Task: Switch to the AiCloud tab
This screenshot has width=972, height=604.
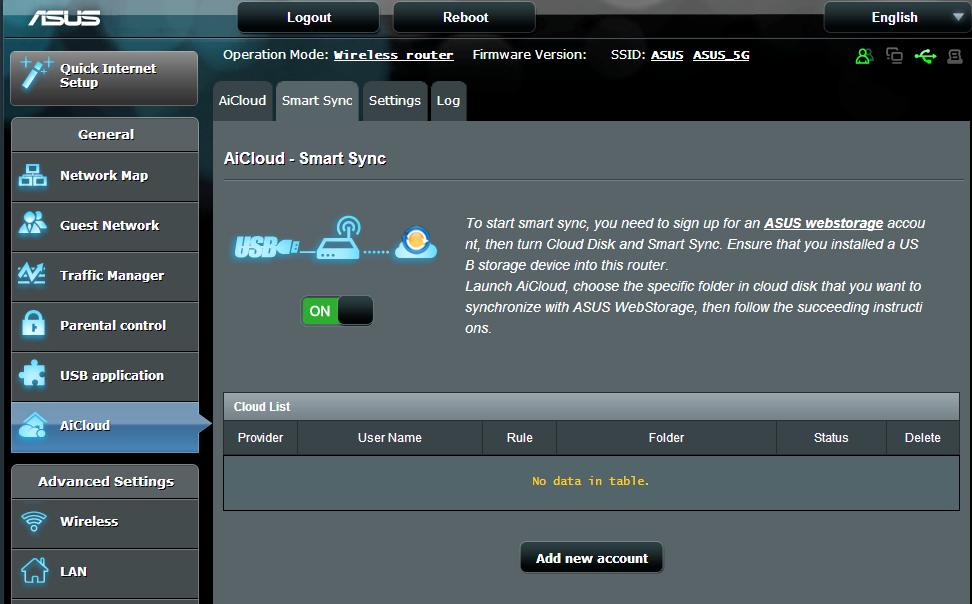Action: point(242,100)
